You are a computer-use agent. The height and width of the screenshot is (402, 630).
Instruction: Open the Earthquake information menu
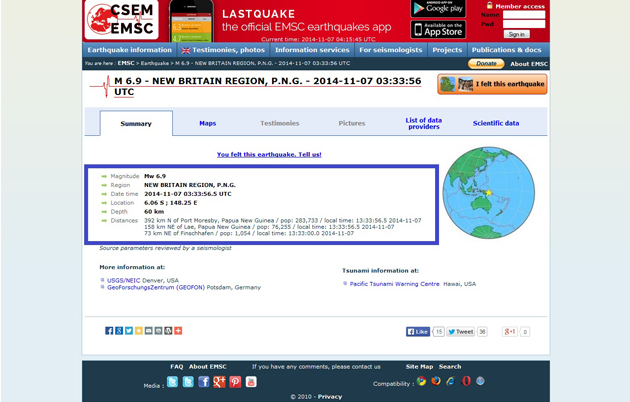(129, 49)
